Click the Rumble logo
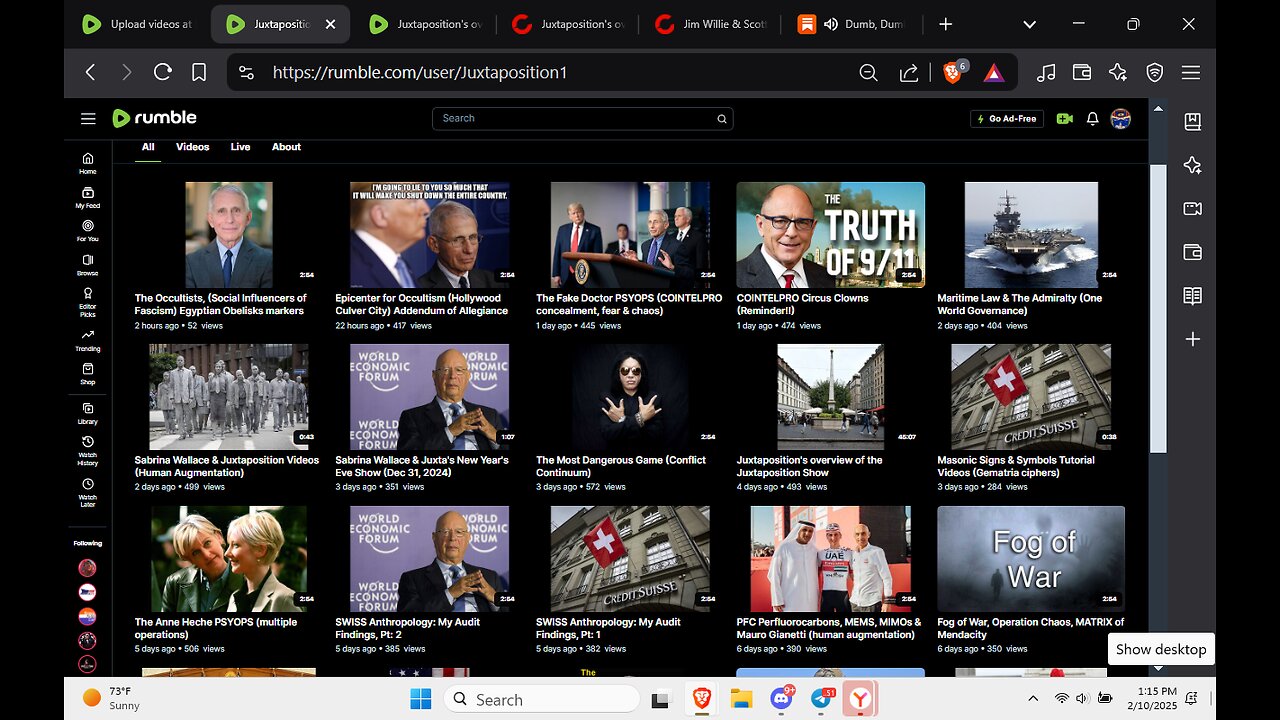 [154, 118]
